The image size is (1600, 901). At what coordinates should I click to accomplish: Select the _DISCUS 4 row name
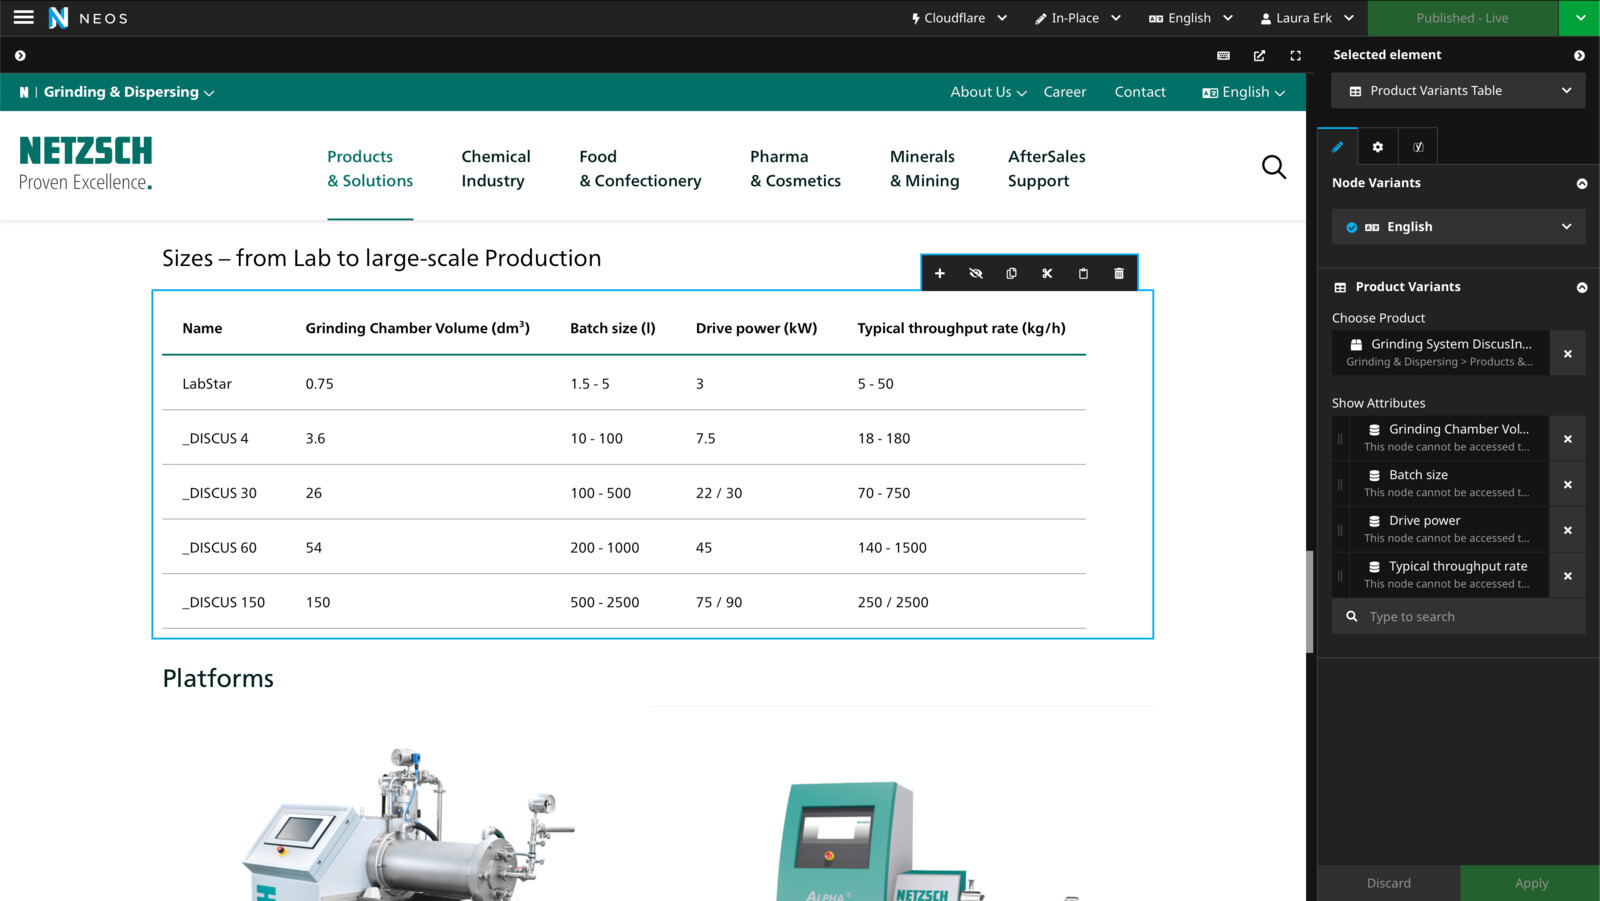[x=215, y=439]
